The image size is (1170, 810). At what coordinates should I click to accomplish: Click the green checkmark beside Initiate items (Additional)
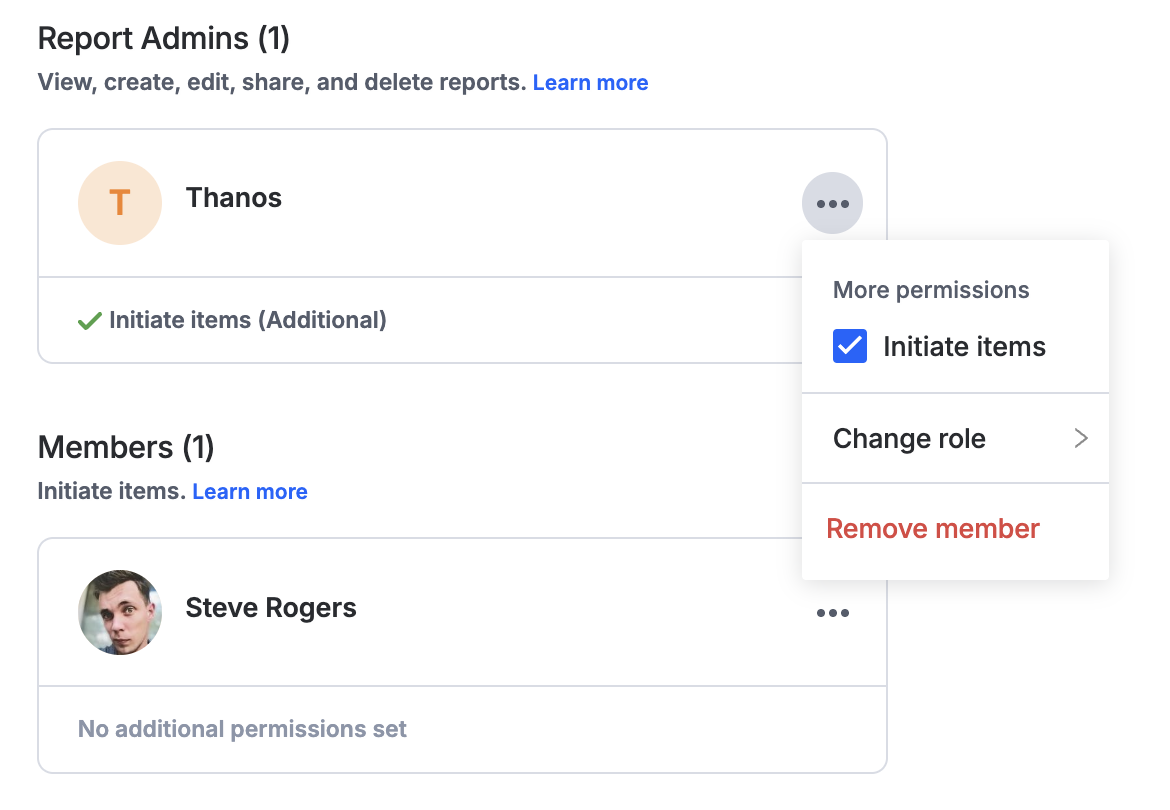[x=90, y=321]
